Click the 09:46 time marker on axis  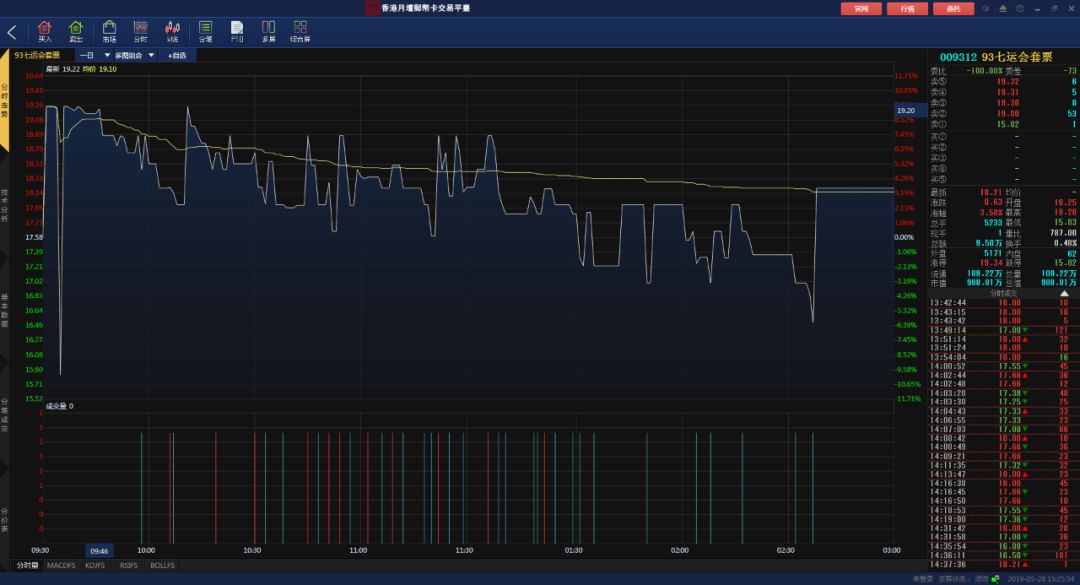click(99, 551)
